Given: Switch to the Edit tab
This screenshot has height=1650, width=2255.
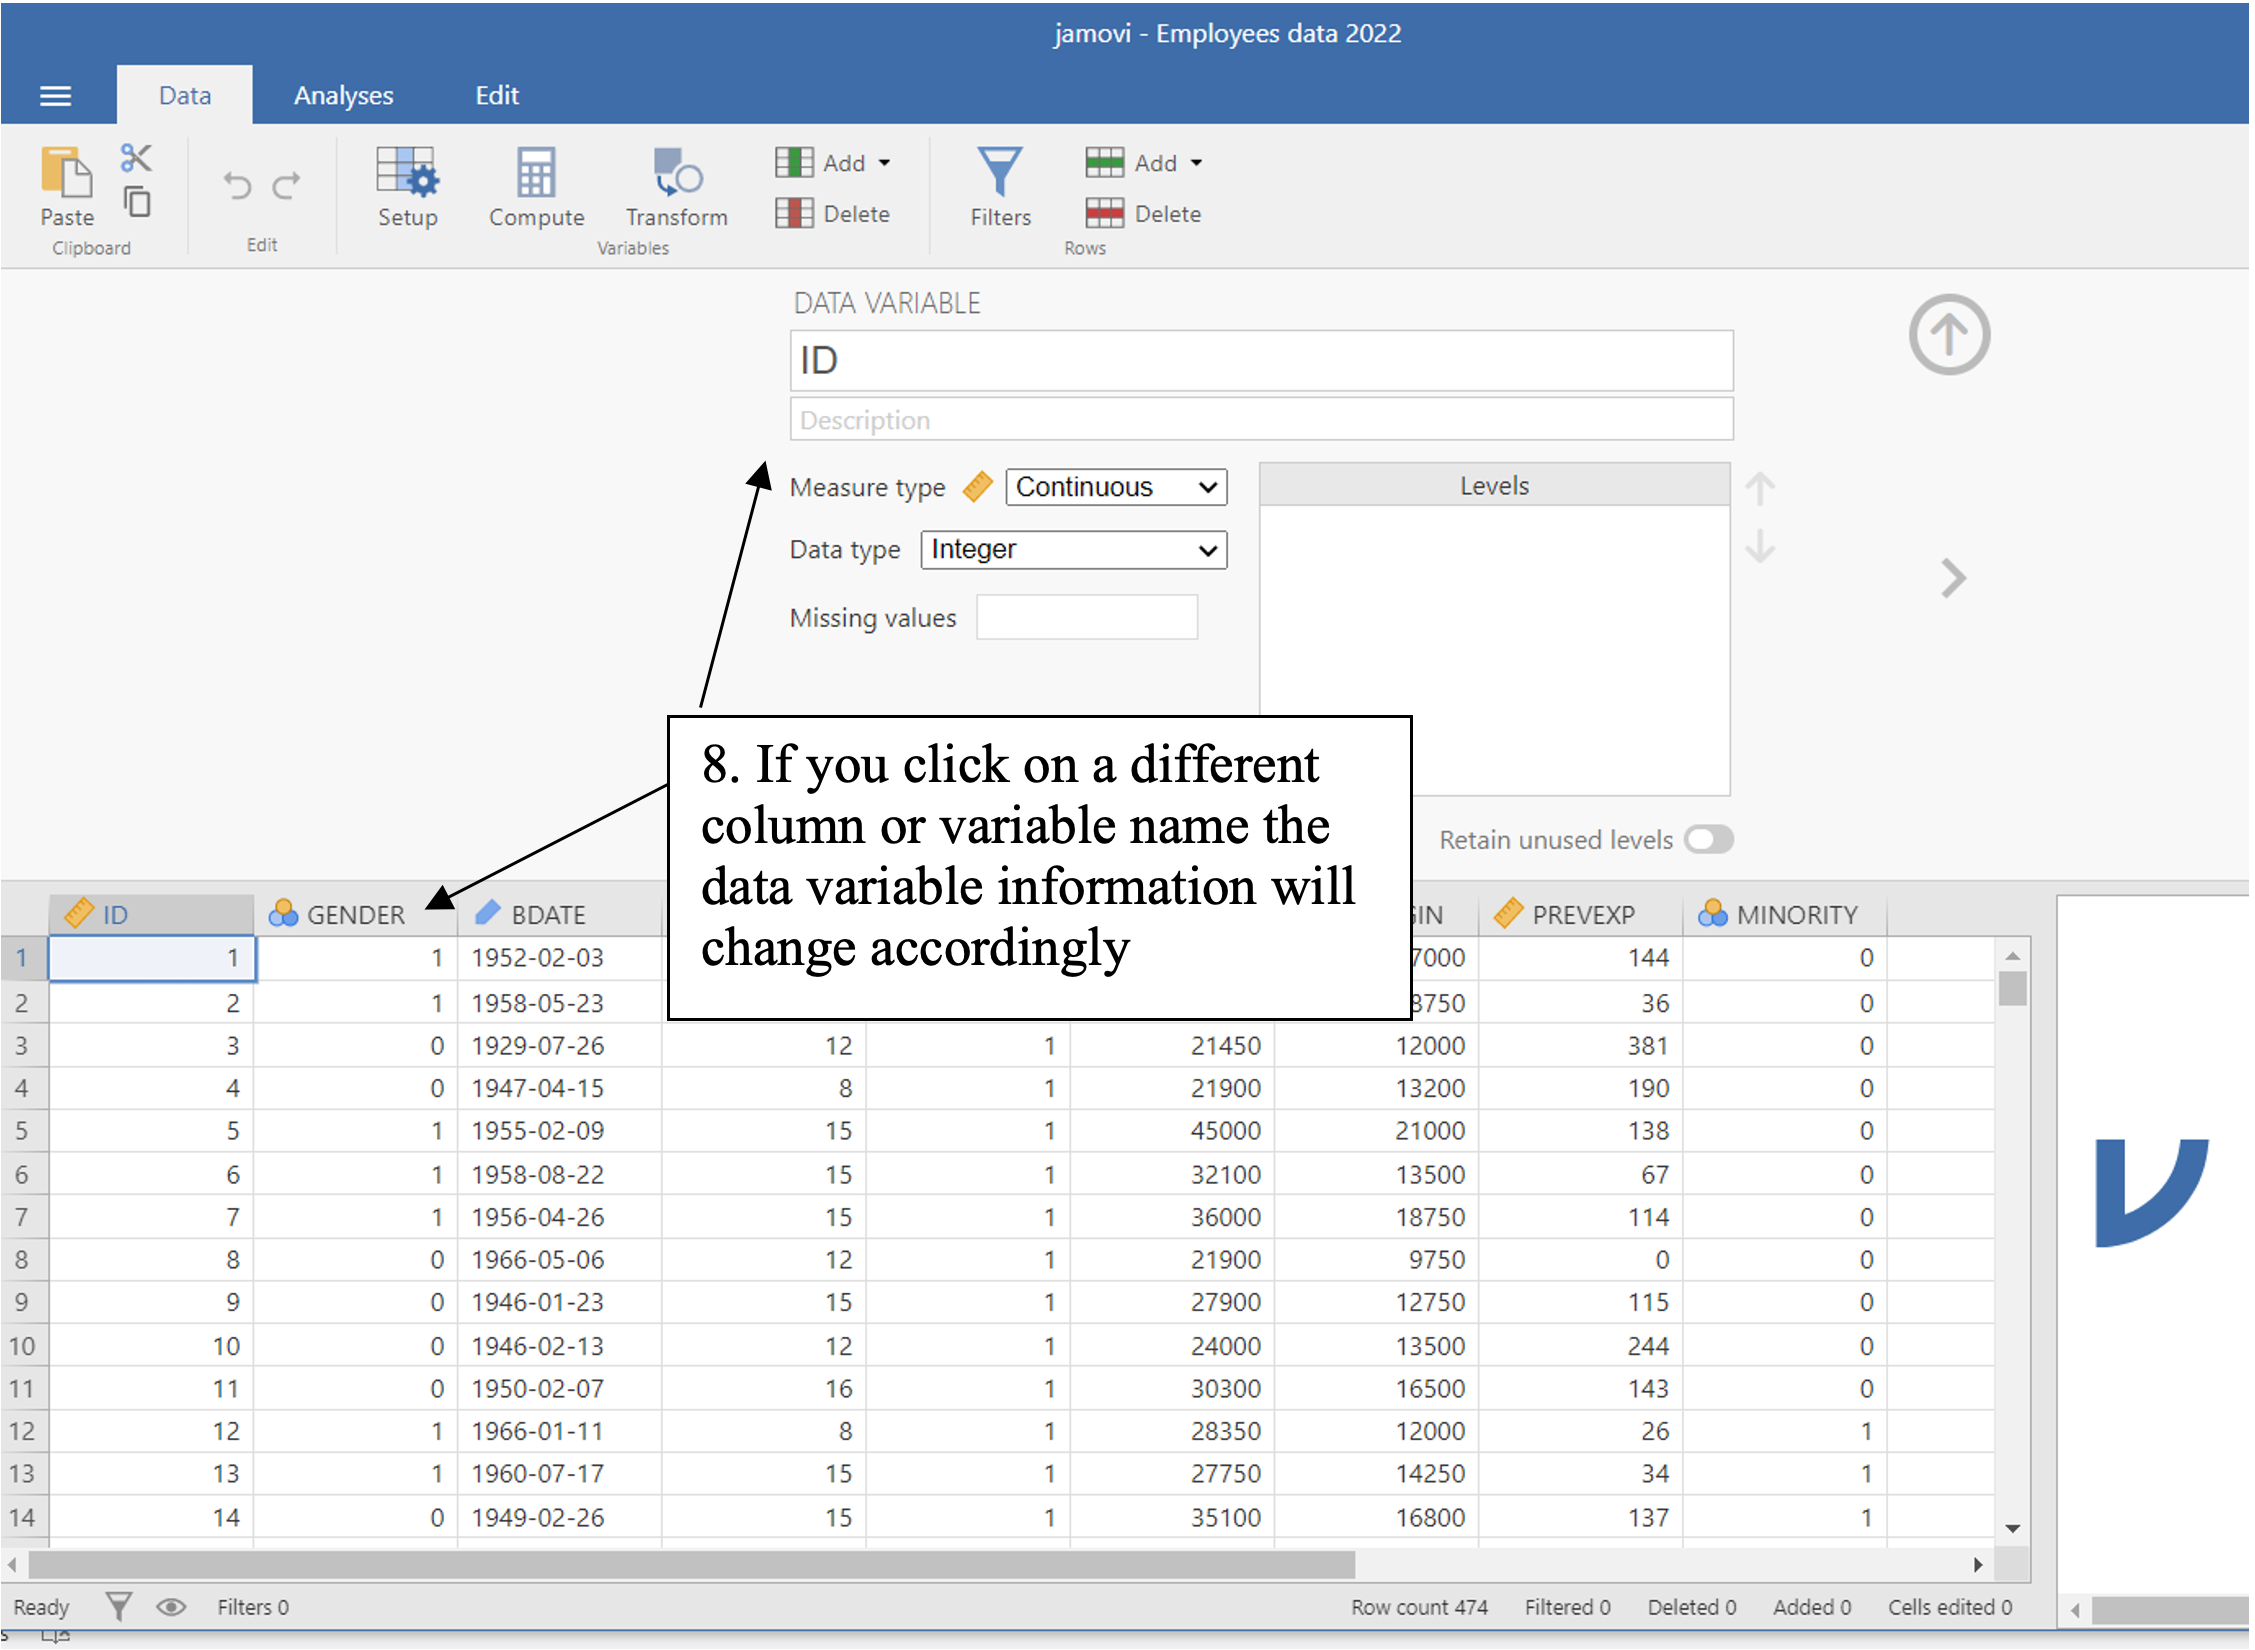Looking at the screenshot, I should click(497, 95).
